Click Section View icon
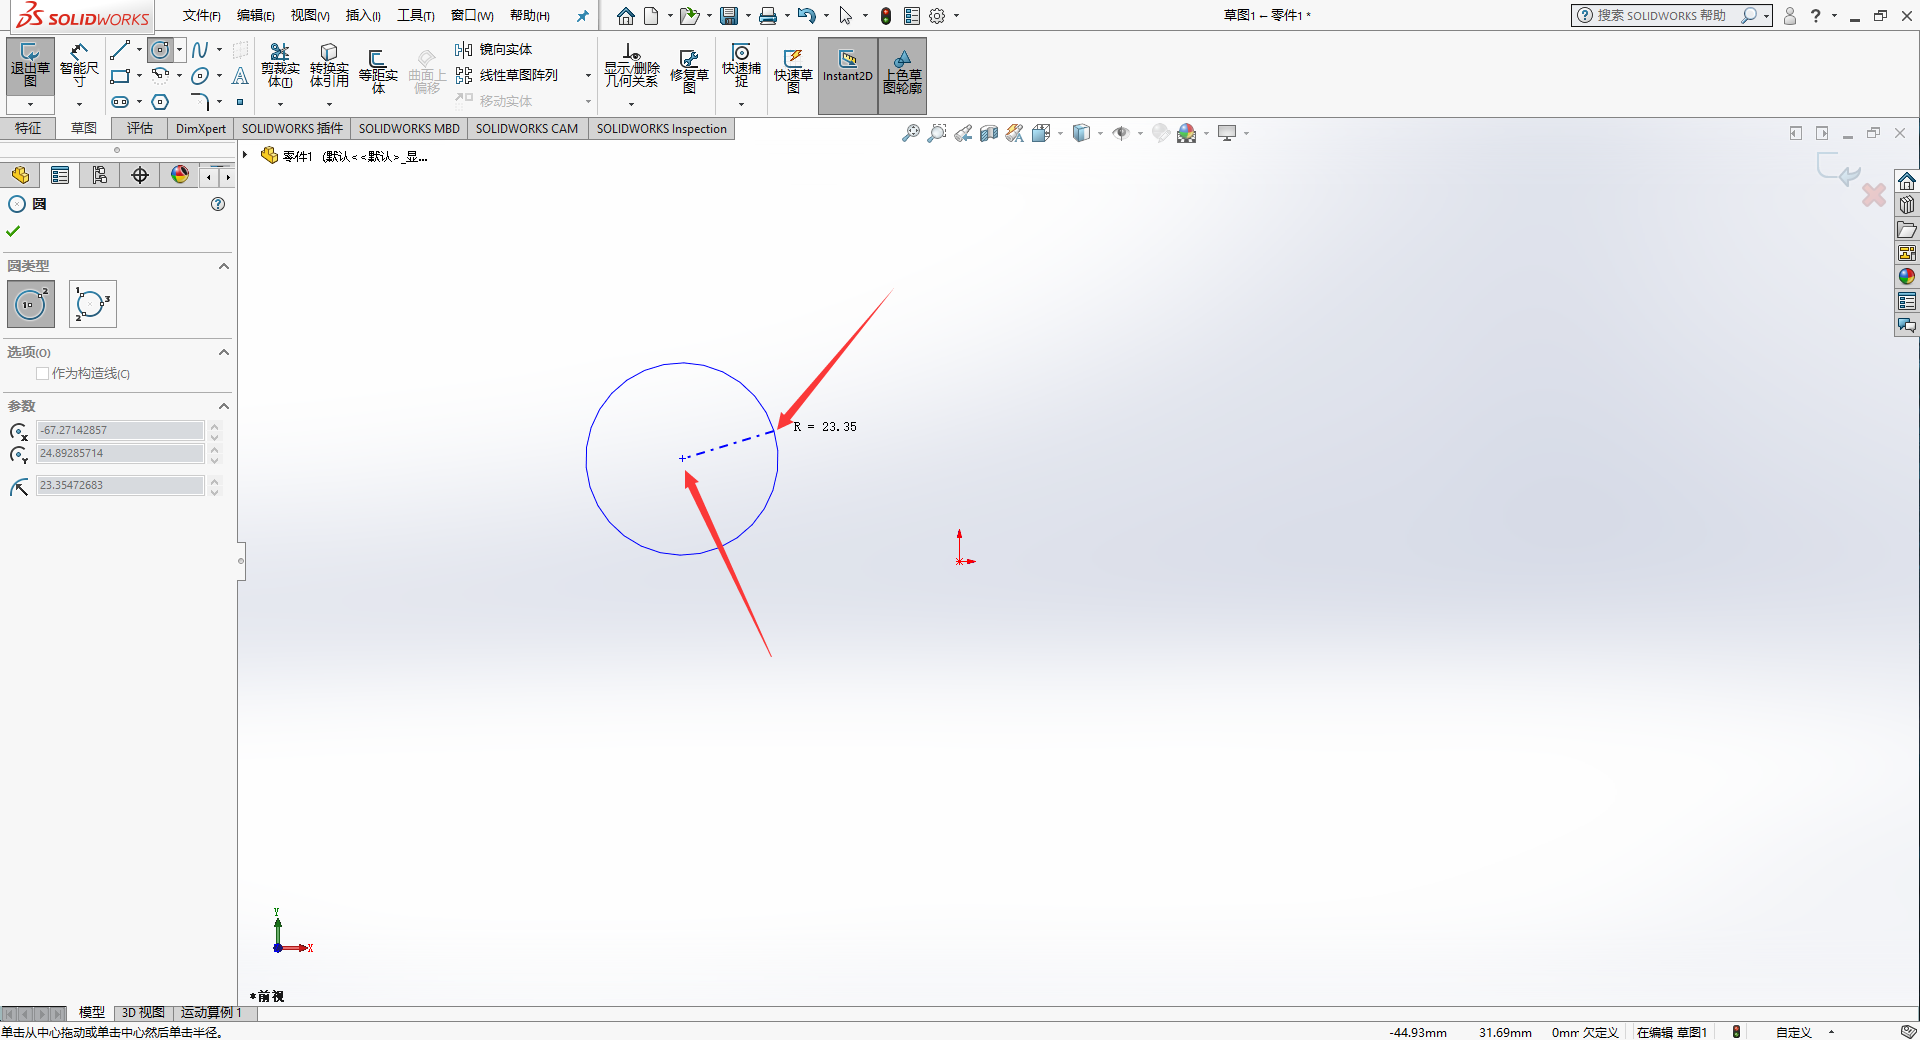The image size is (1920, 1040). [989, 133]
